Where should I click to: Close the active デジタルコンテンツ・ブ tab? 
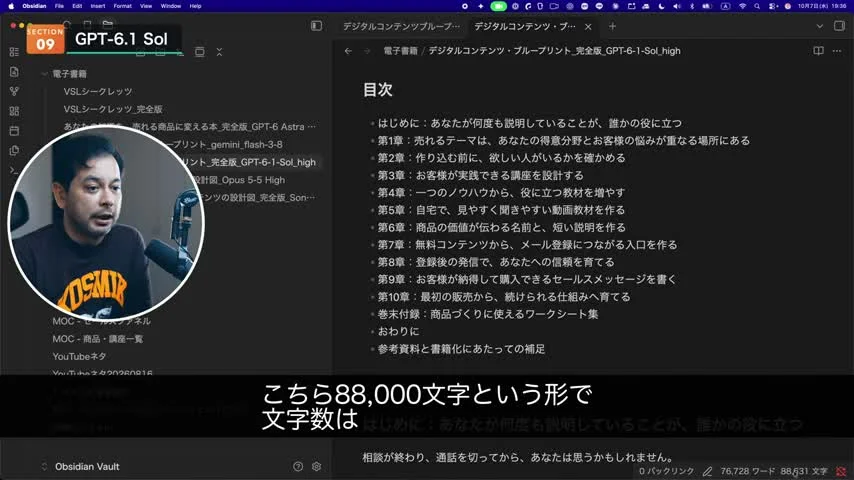pyautogui.click(x=588, y=26)
